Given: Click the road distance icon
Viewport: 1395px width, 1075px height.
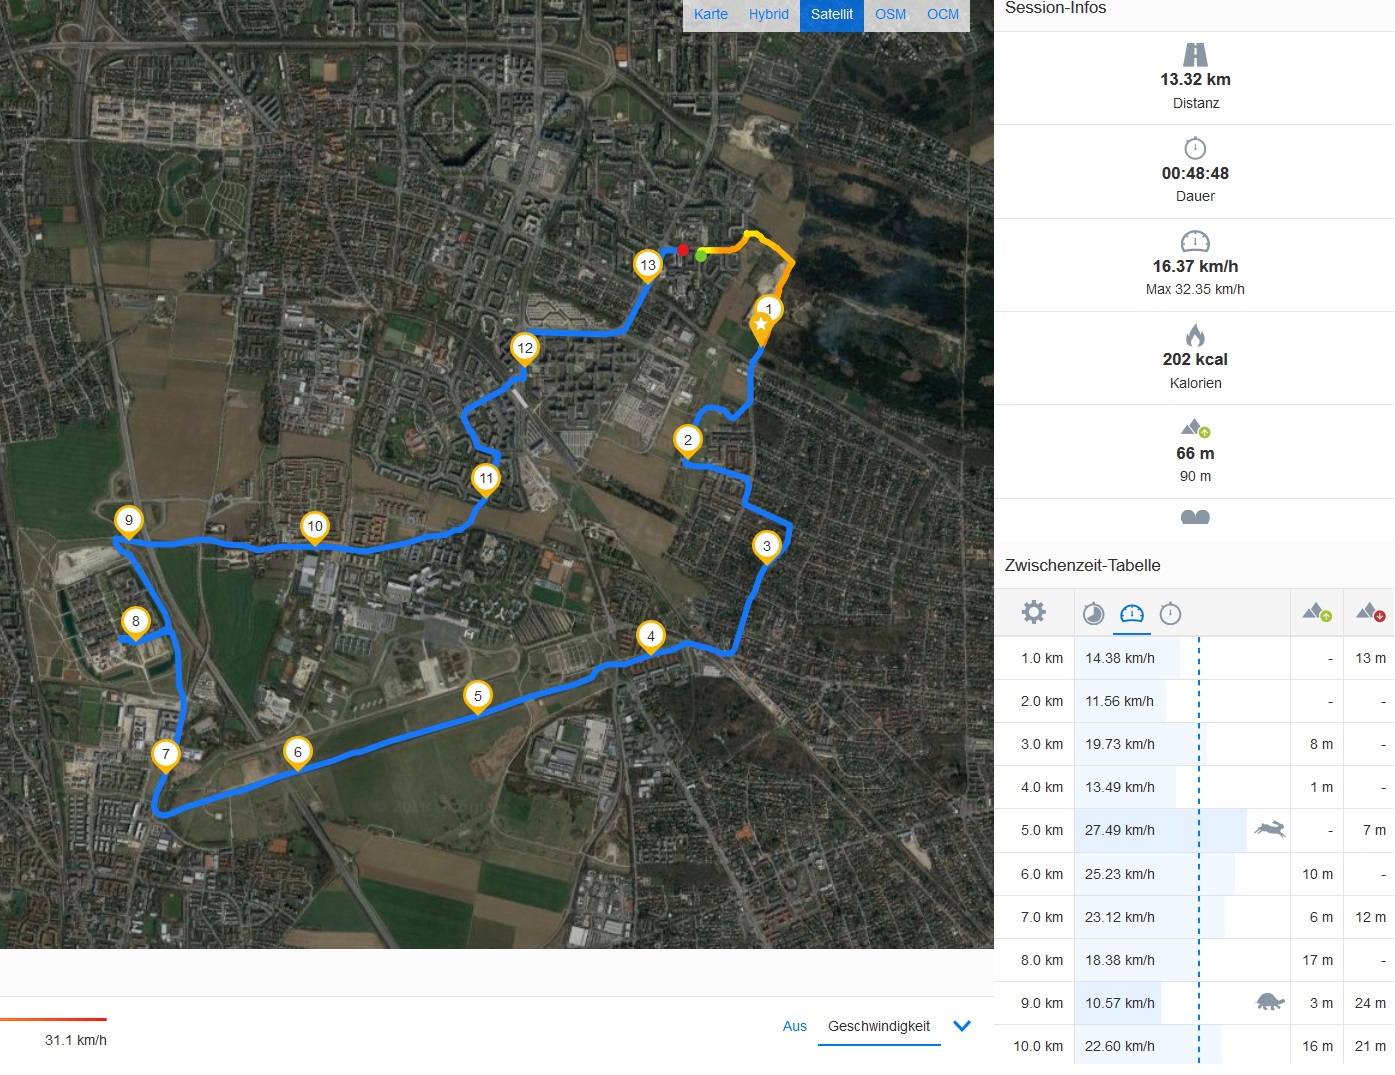Looking at the screenshot, I should (x=1195, y=55).
